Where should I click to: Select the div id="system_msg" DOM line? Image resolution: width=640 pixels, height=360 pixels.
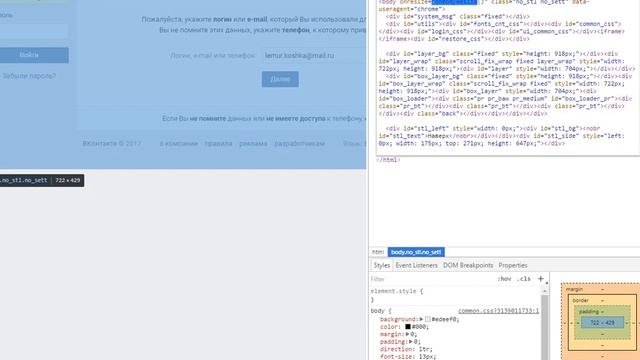coord(458,17)
